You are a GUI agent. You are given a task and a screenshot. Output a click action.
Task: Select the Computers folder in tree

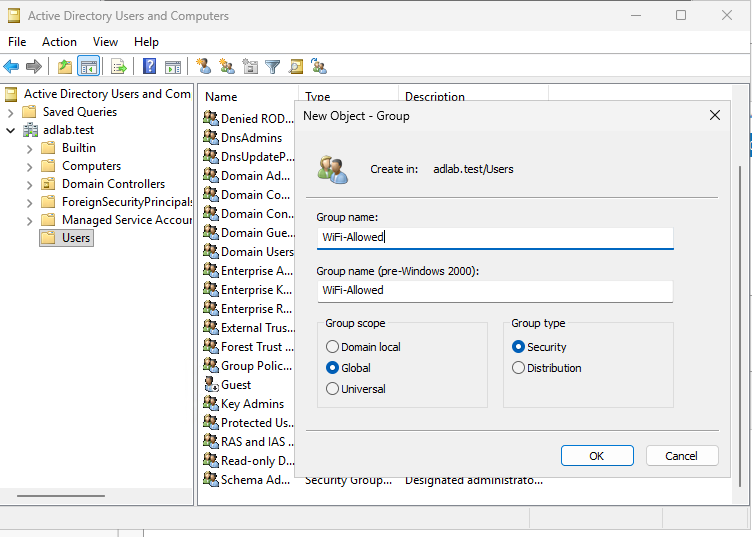81,166
